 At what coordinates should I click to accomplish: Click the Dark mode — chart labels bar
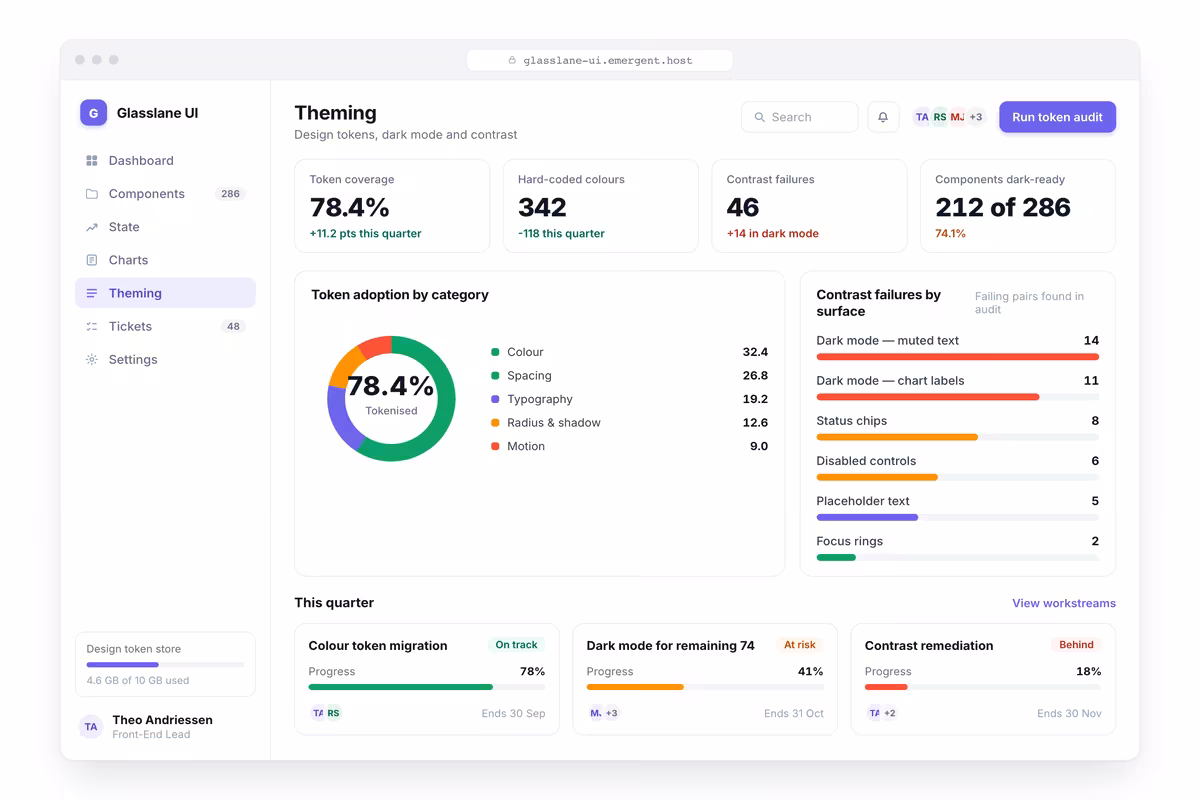(x=958, y=397)
